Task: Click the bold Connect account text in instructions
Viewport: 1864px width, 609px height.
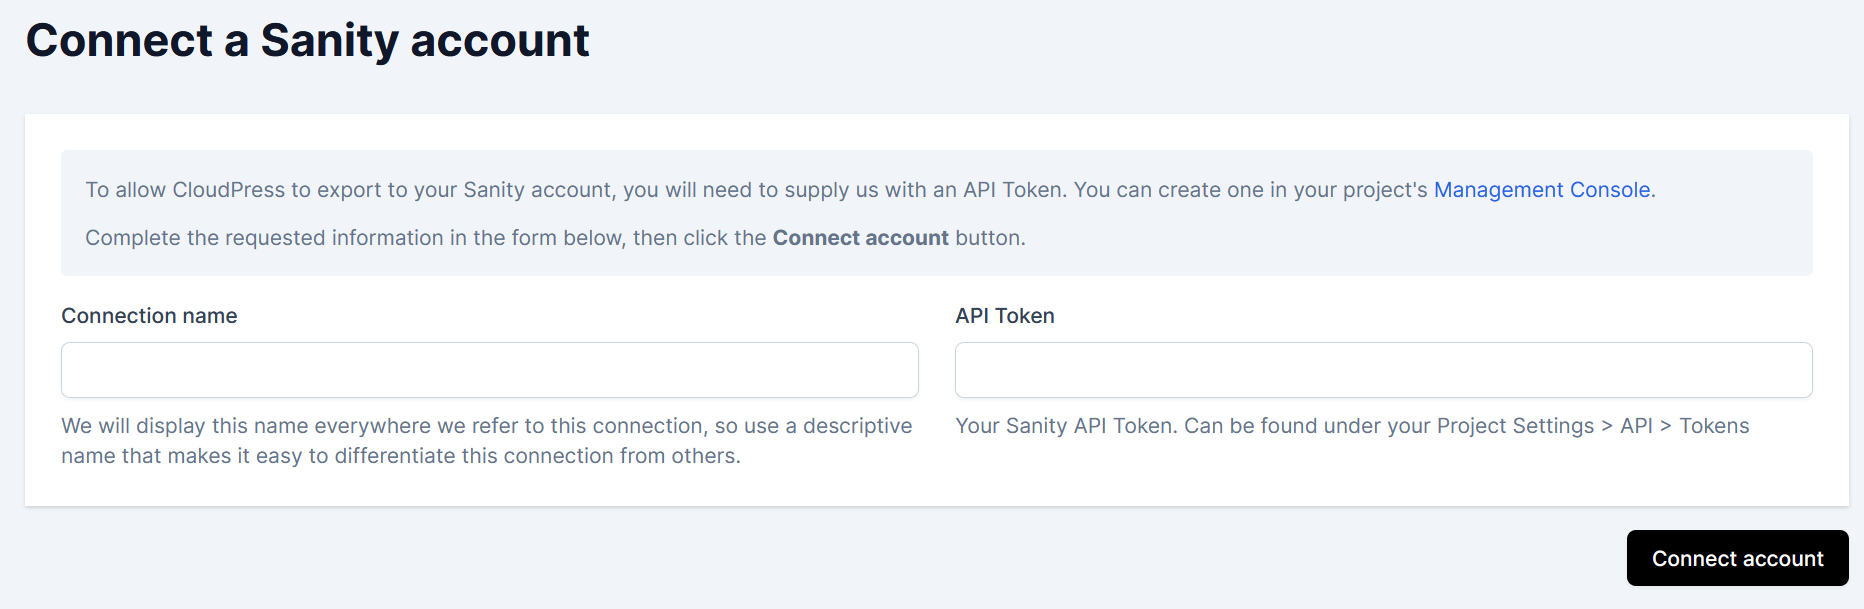Action: coord(860,238)
